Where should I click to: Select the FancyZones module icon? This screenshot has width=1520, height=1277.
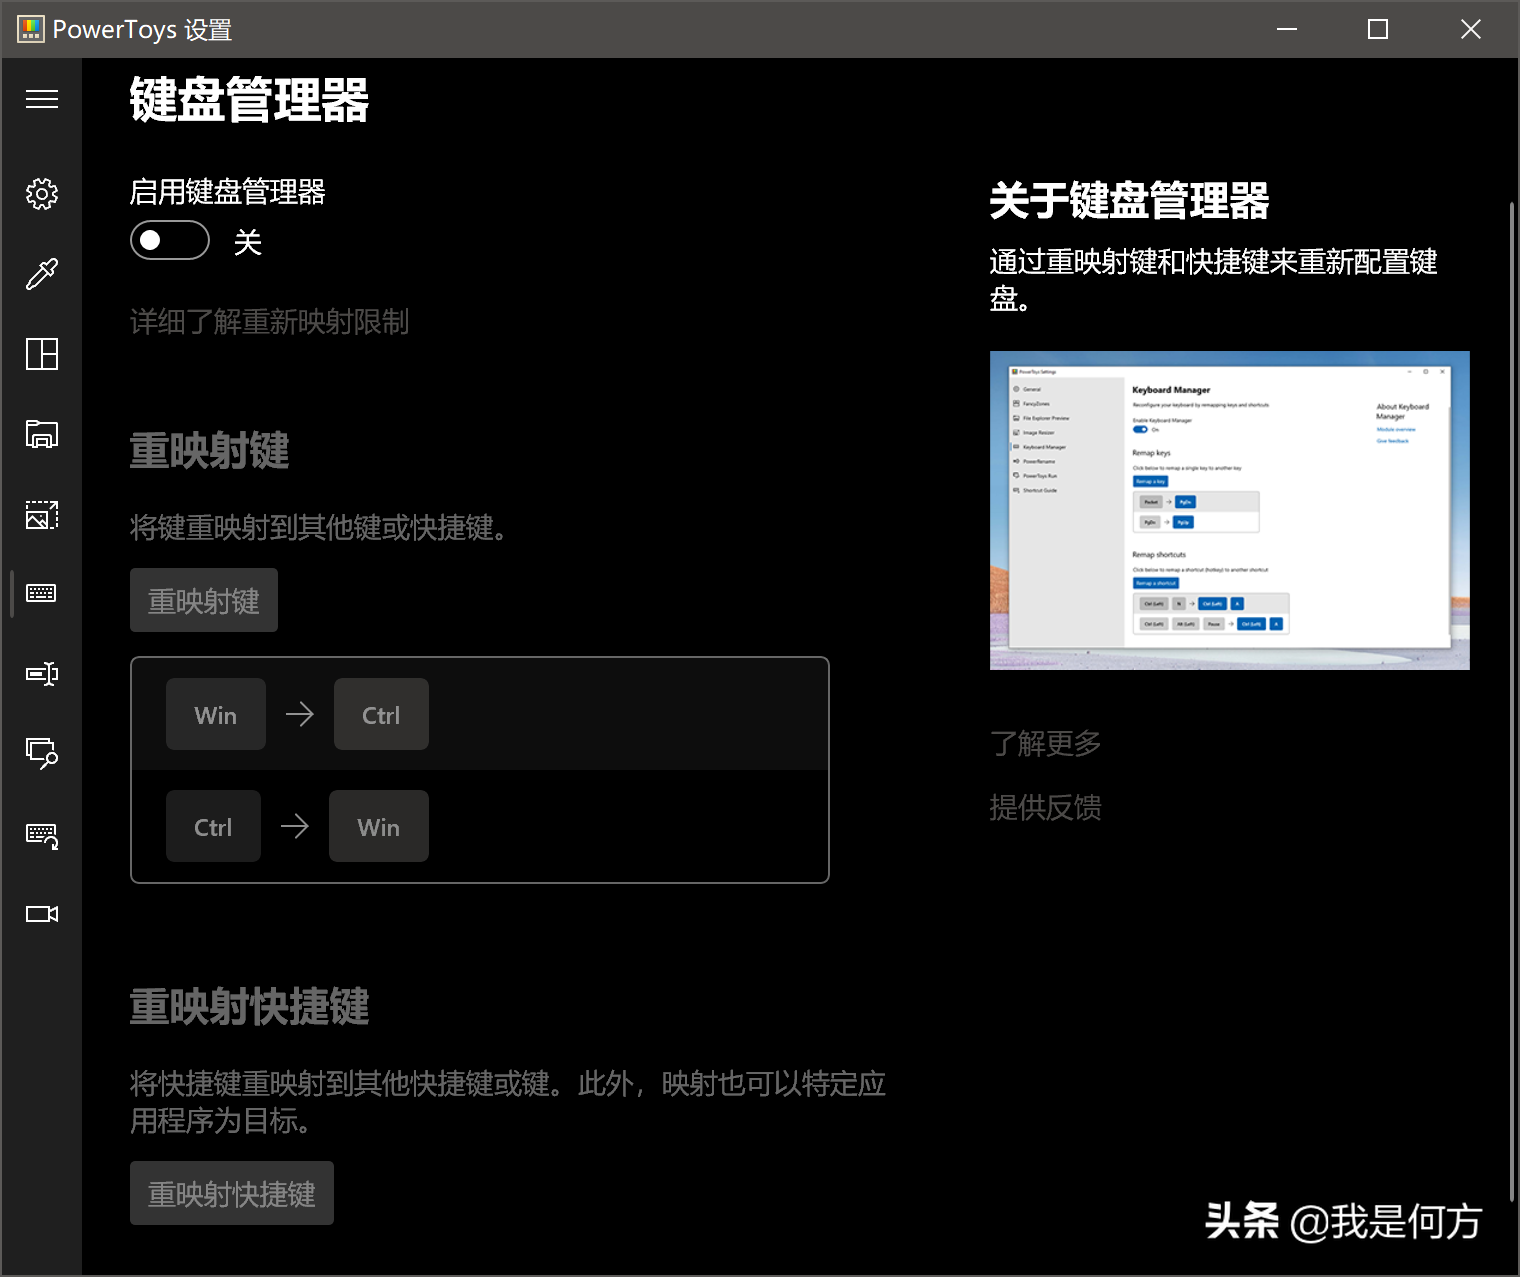(41, 354)
